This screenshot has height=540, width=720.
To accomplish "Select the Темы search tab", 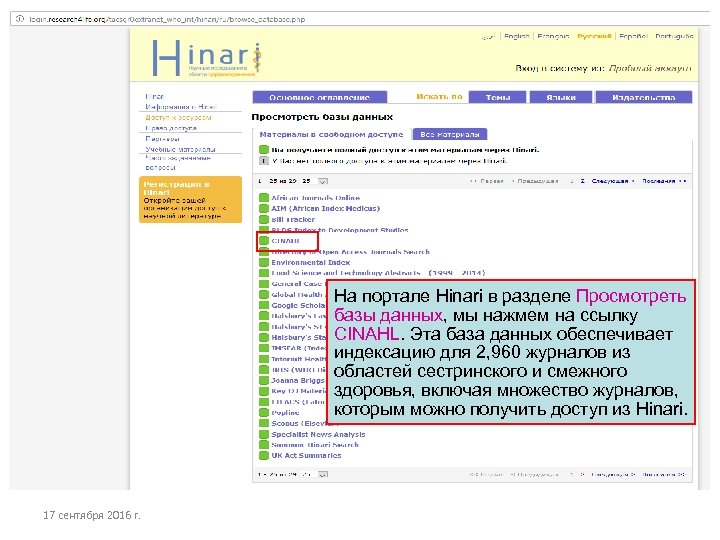I will pyautogui.click(x=498, y=97).
